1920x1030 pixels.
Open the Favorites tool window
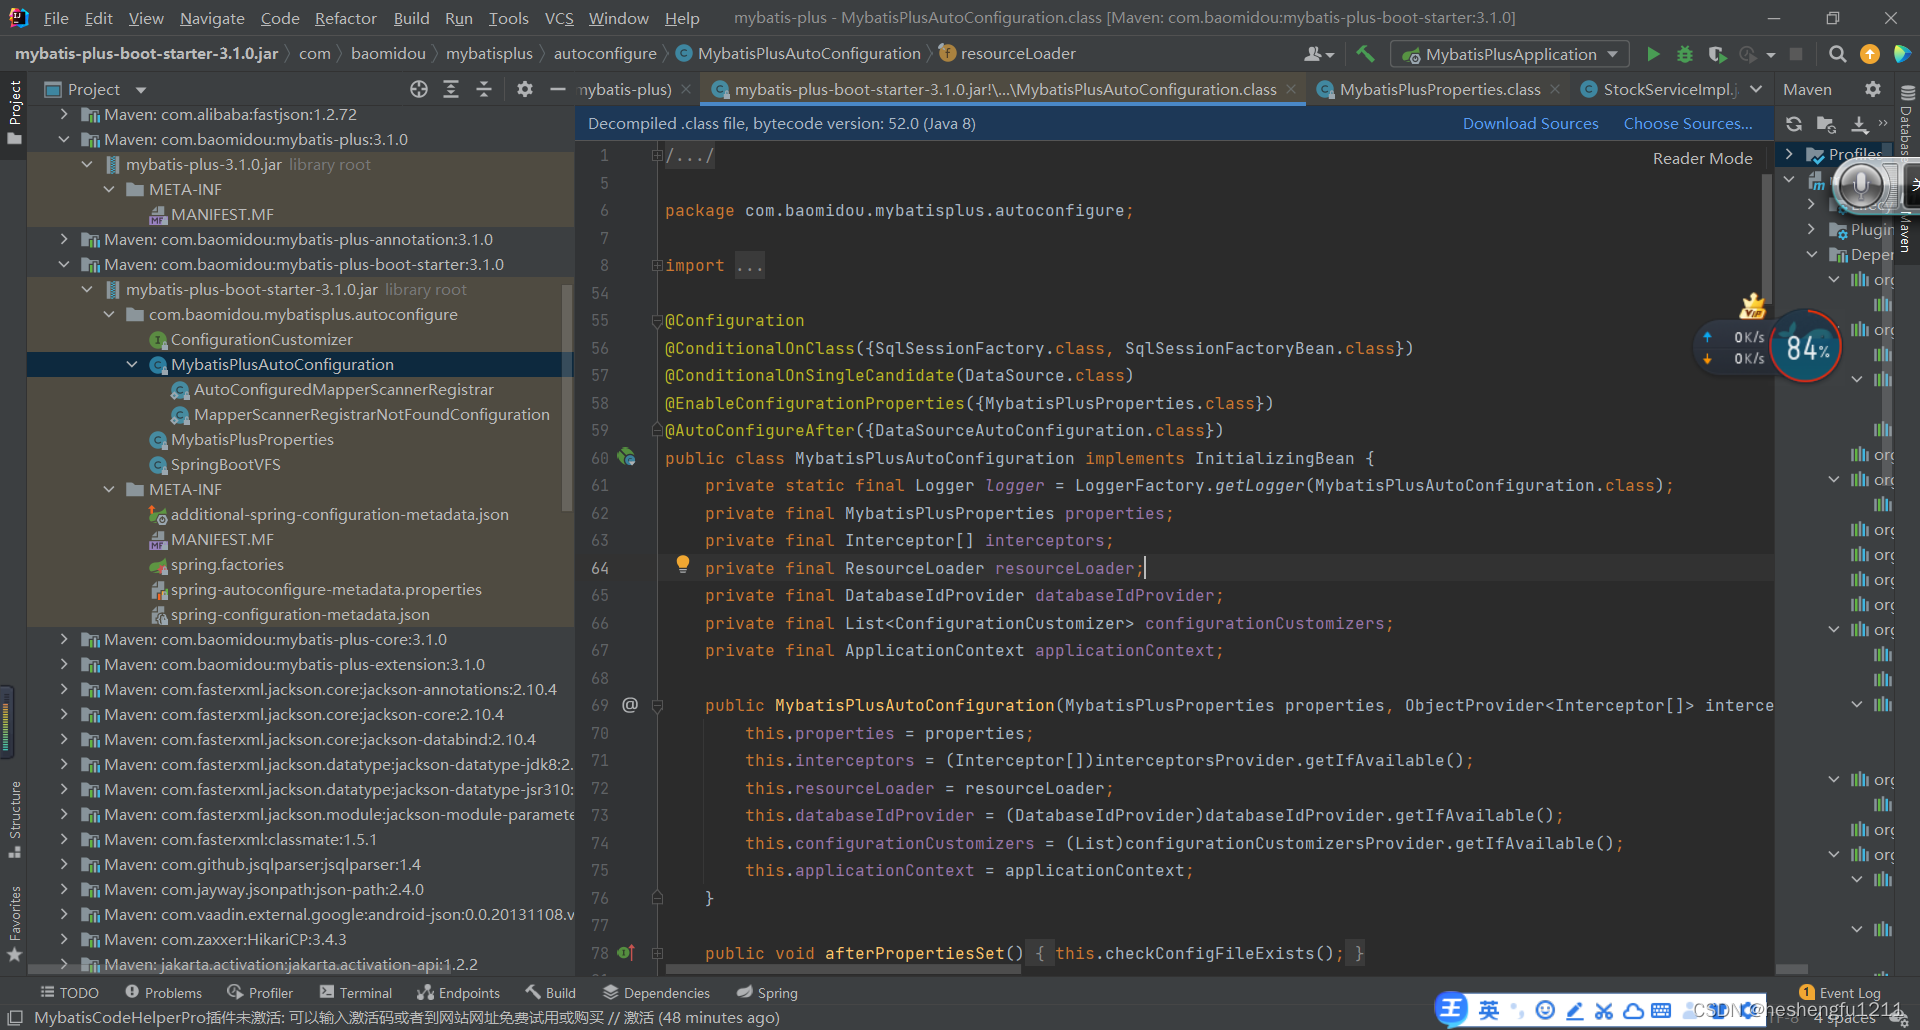(x=14, y=923)
